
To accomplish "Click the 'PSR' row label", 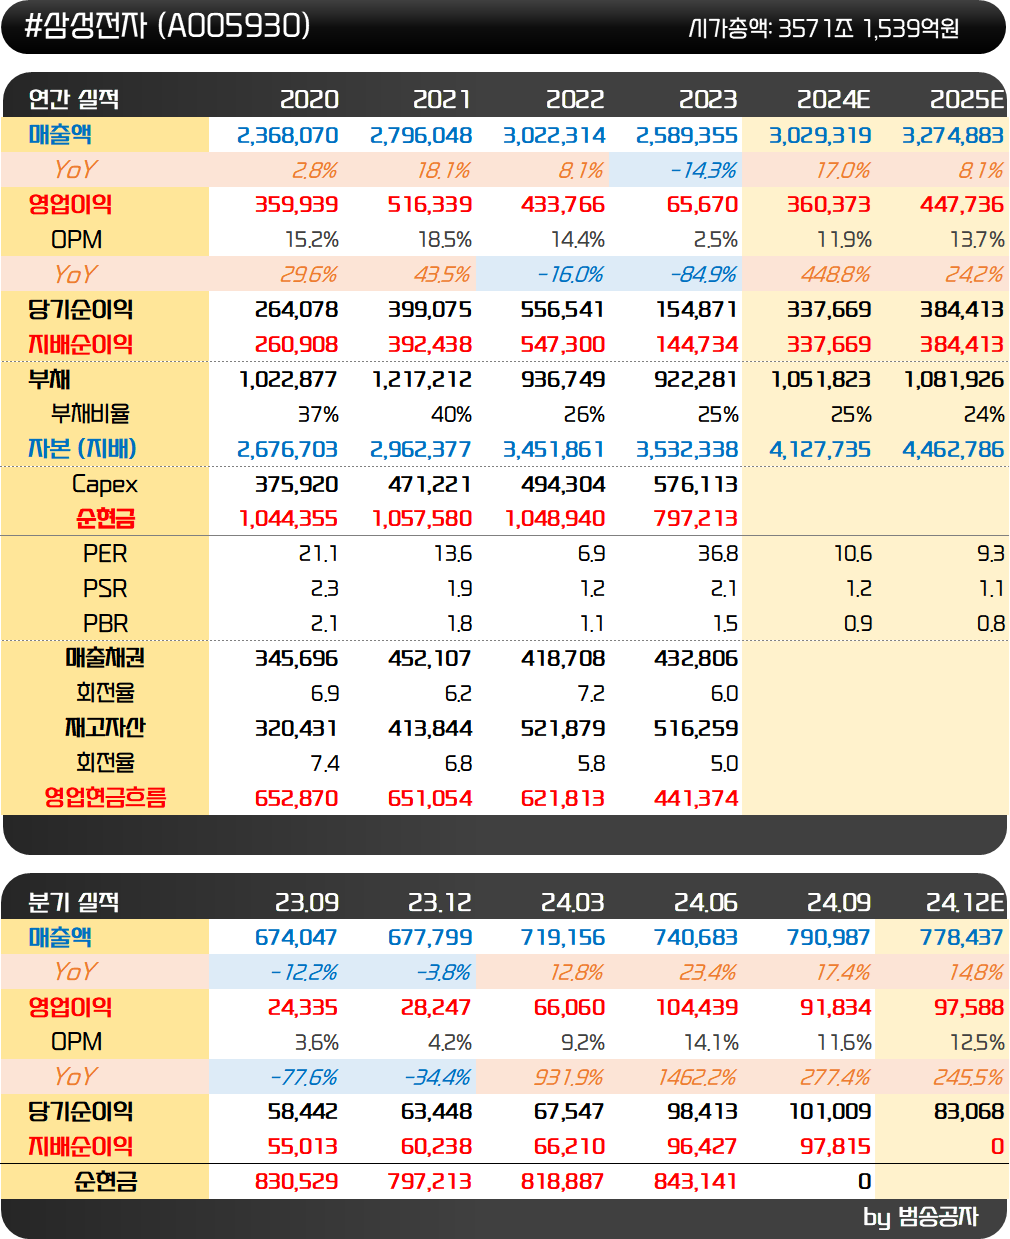I will pos(105,589).
